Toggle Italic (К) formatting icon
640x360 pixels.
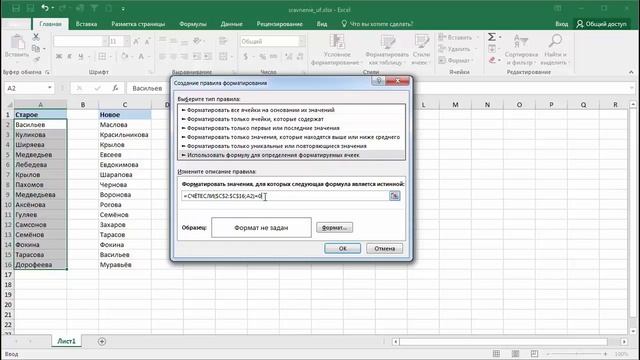click(x=70, y=56)
